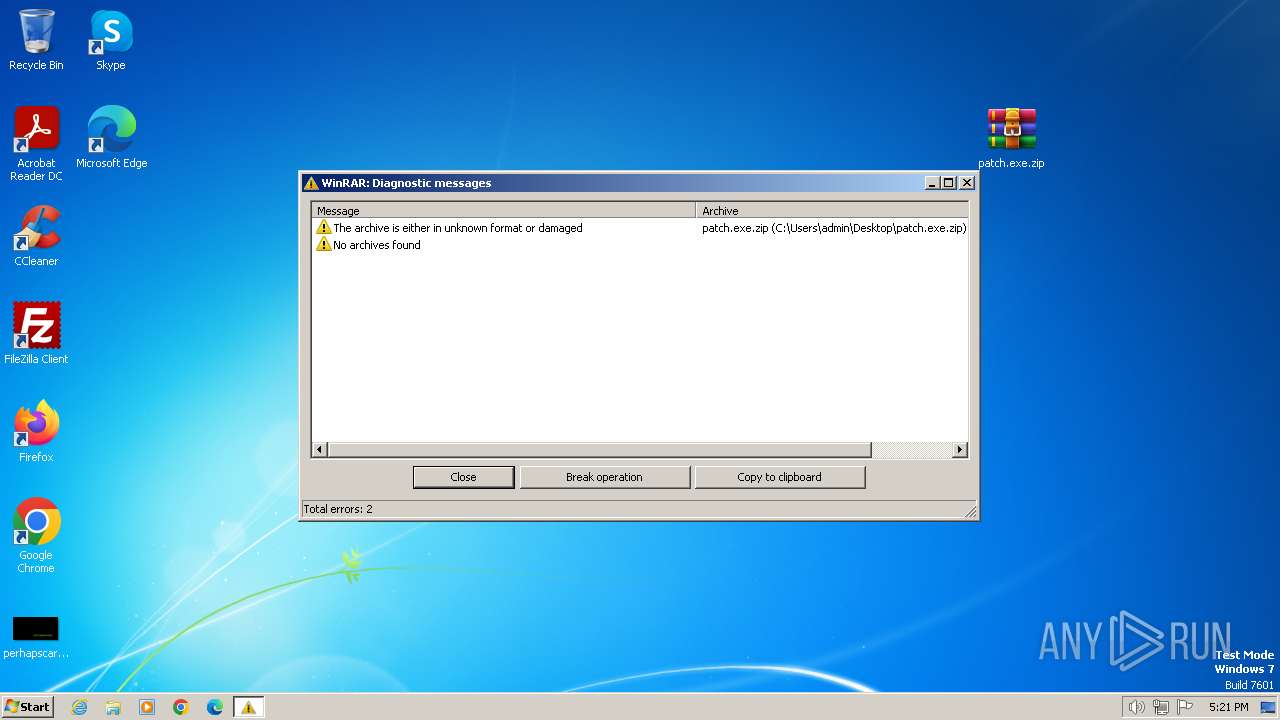Open the Microsoft Edge desktop shortcut
The image size is (1280, 720).
111,138
